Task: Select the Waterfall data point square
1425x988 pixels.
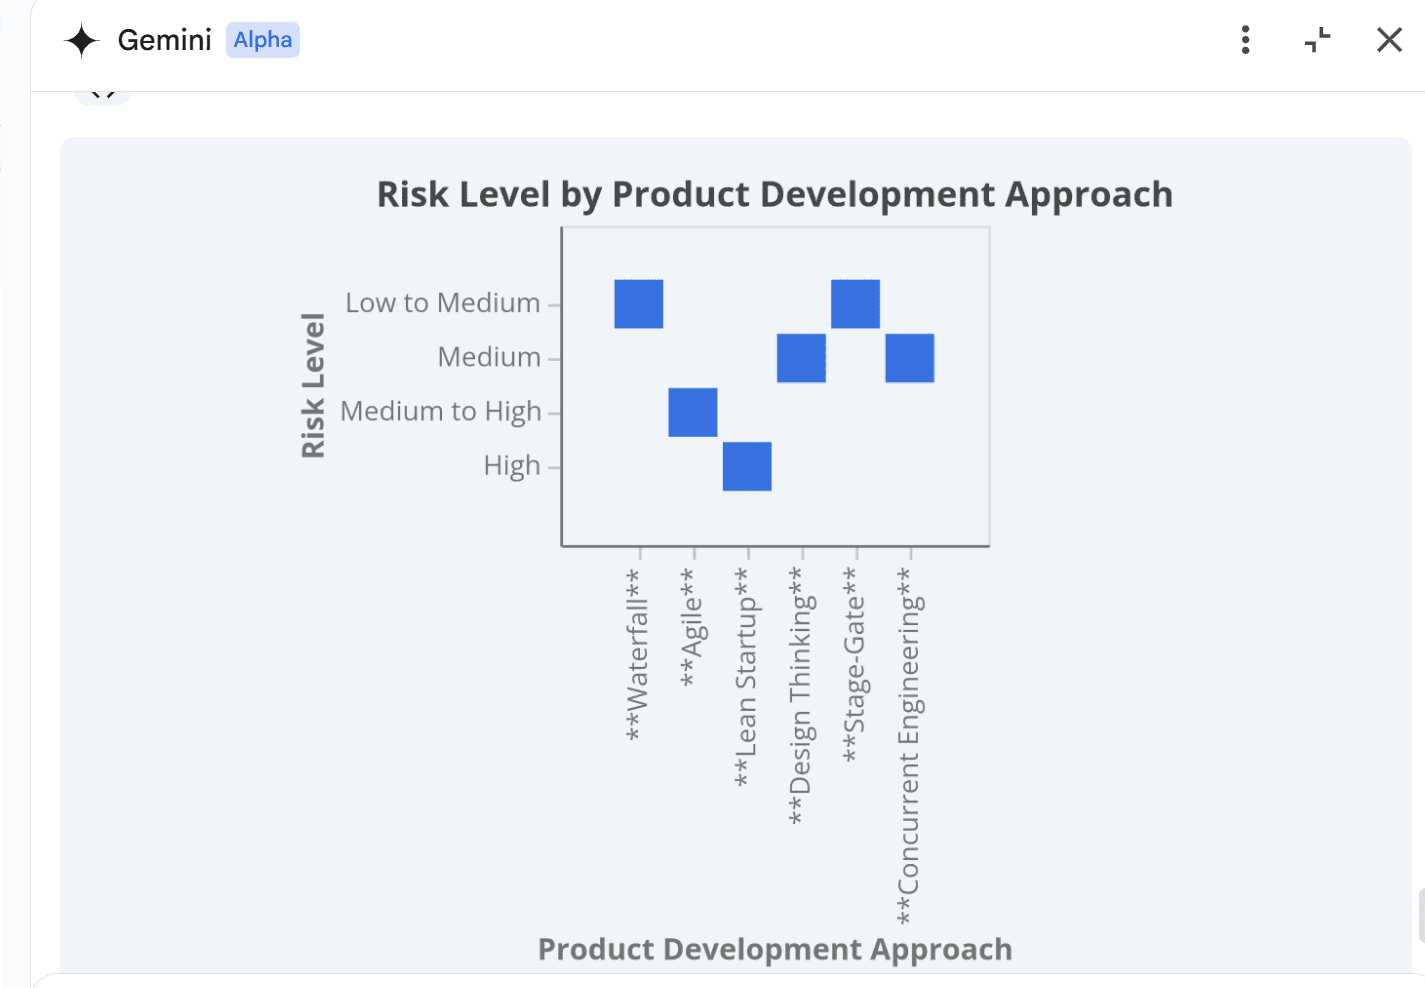Action: [639, 304]
